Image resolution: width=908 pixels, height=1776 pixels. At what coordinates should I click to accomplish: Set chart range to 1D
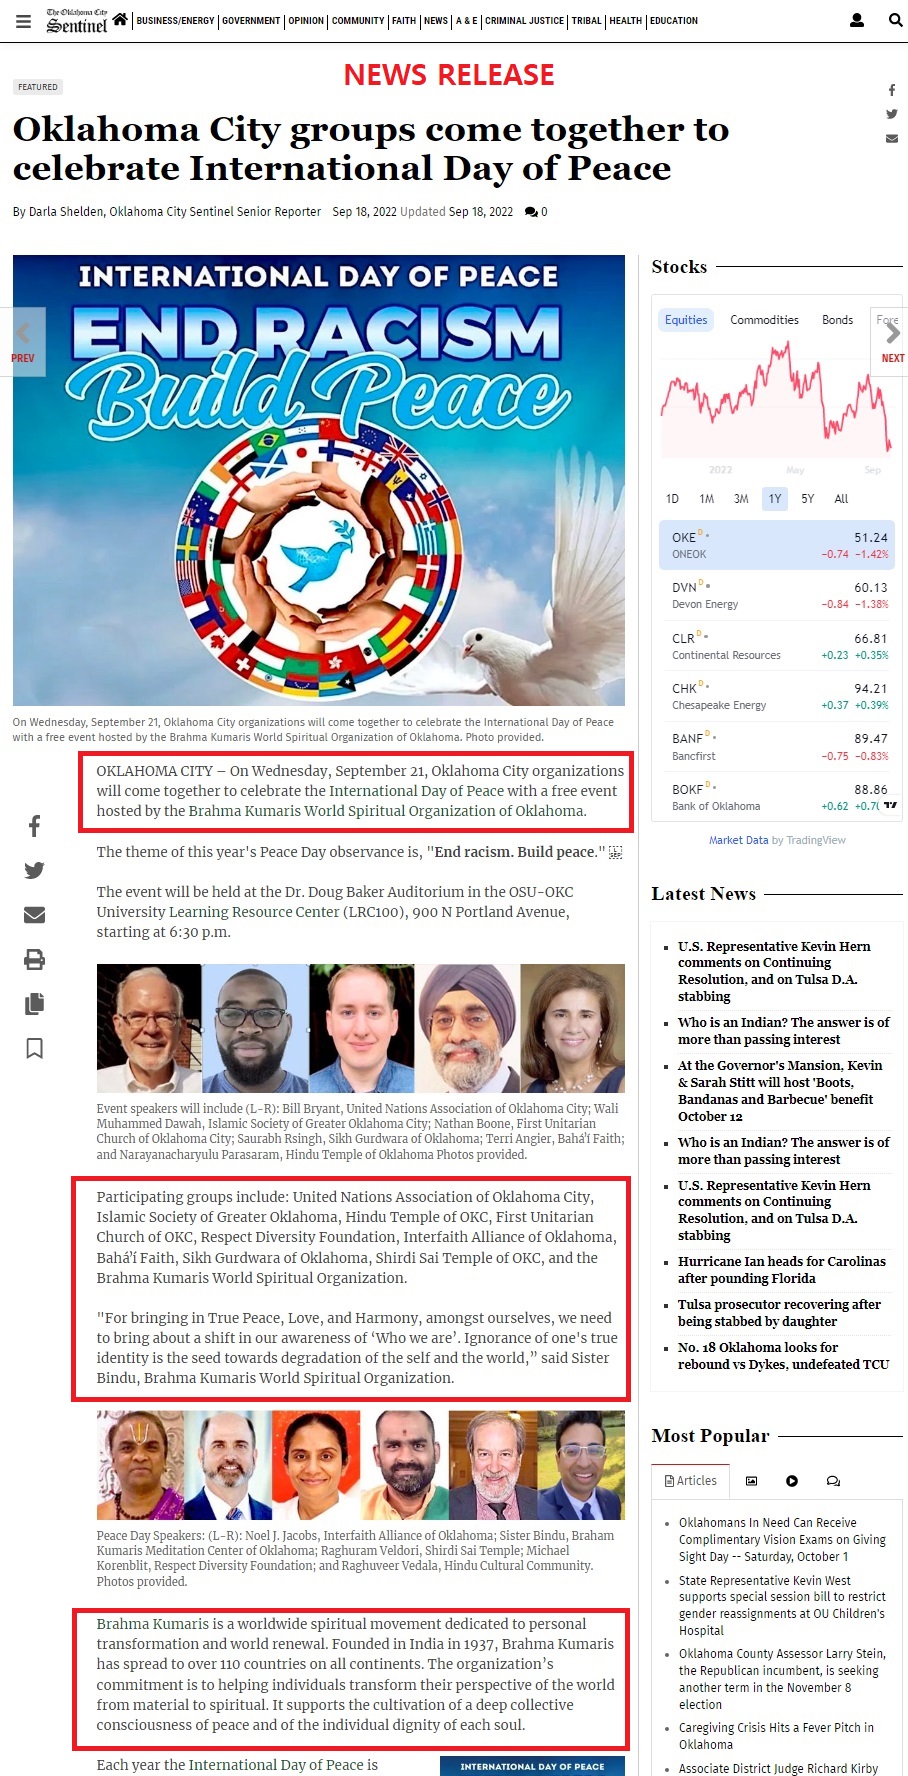tap(672, 499)
